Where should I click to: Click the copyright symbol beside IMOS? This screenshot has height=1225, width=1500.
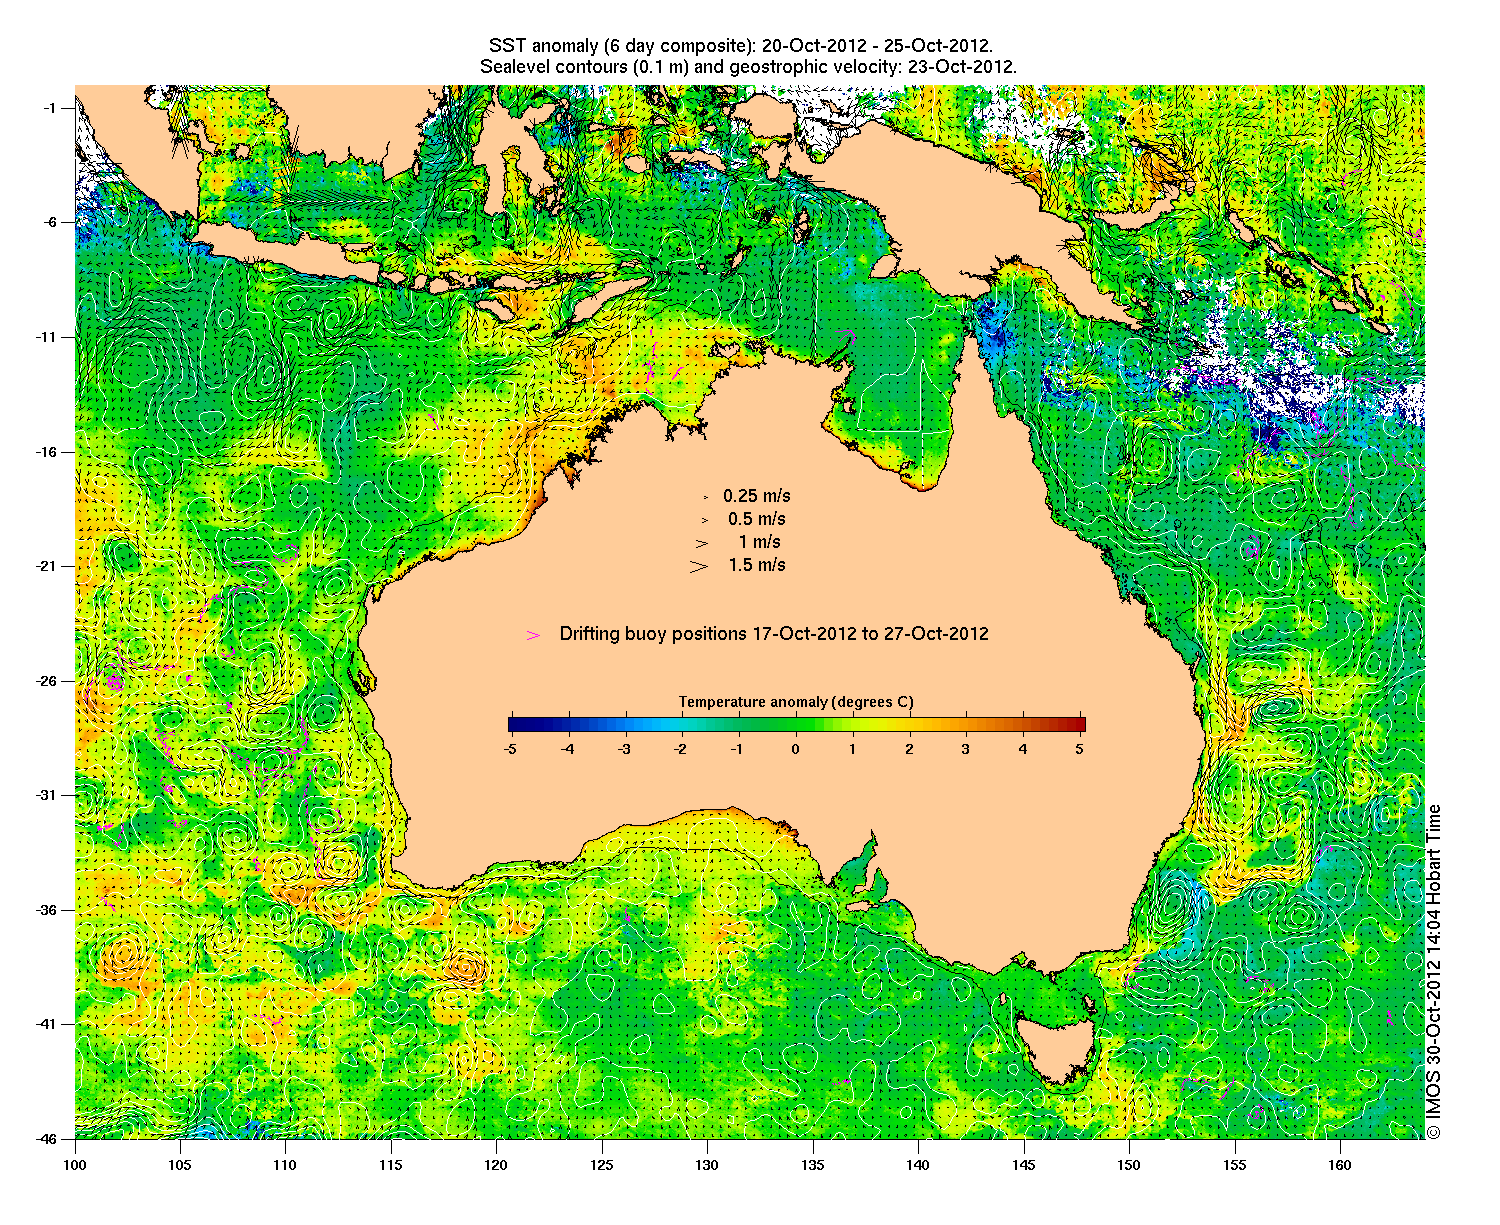1433,1131
